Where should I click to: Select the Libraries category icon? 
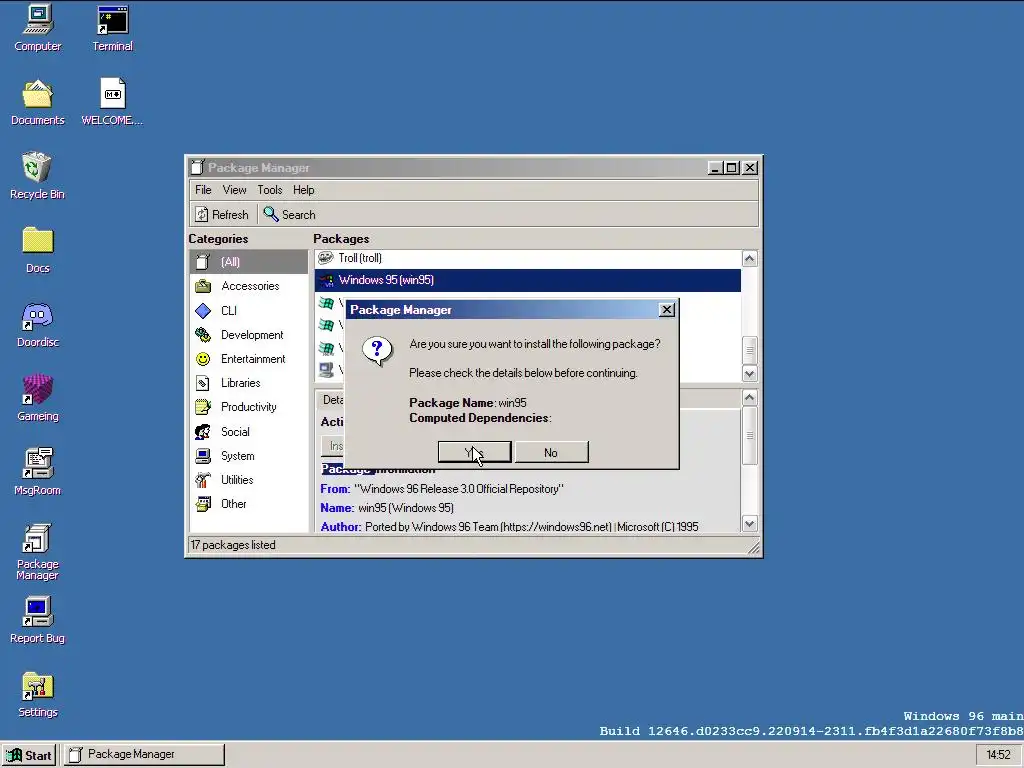coord(203,383)
